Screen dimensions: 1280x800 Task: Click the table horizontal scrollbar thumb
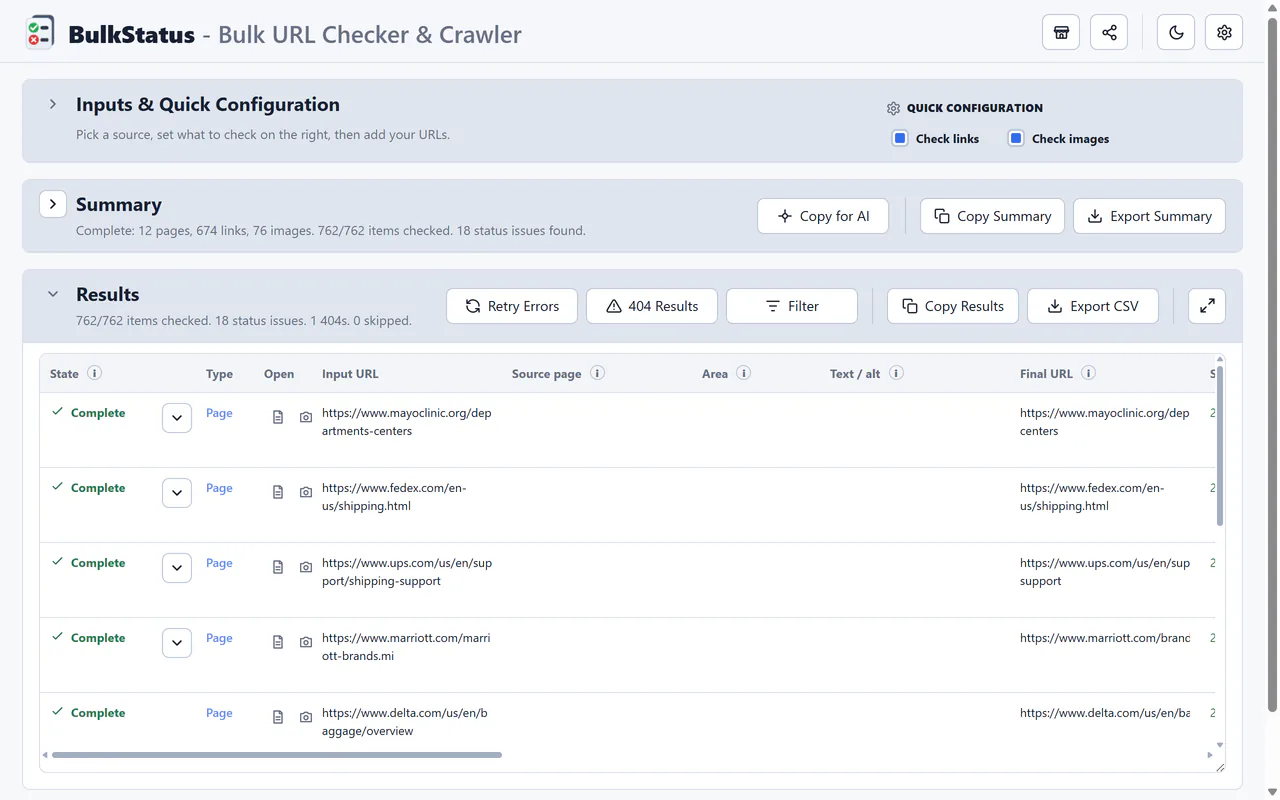[277, 755]
